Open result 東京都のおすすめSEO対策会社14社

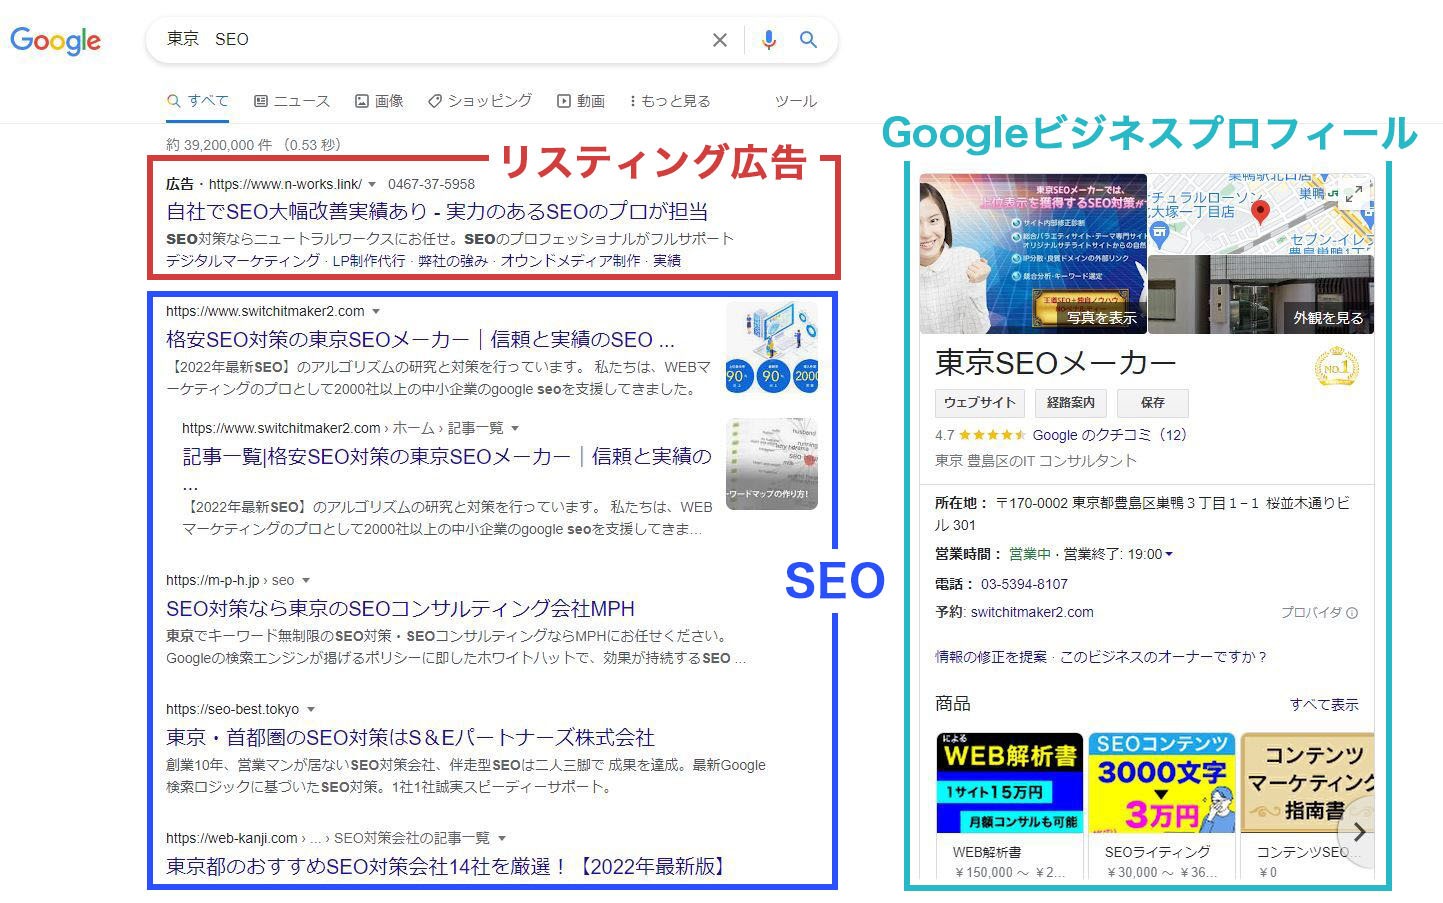click(x=448, y=867)
